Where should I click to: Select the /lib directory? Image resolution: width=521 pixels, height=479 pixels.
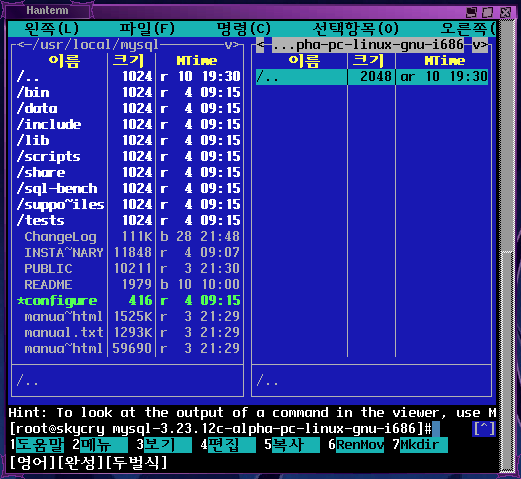[128, 141]
